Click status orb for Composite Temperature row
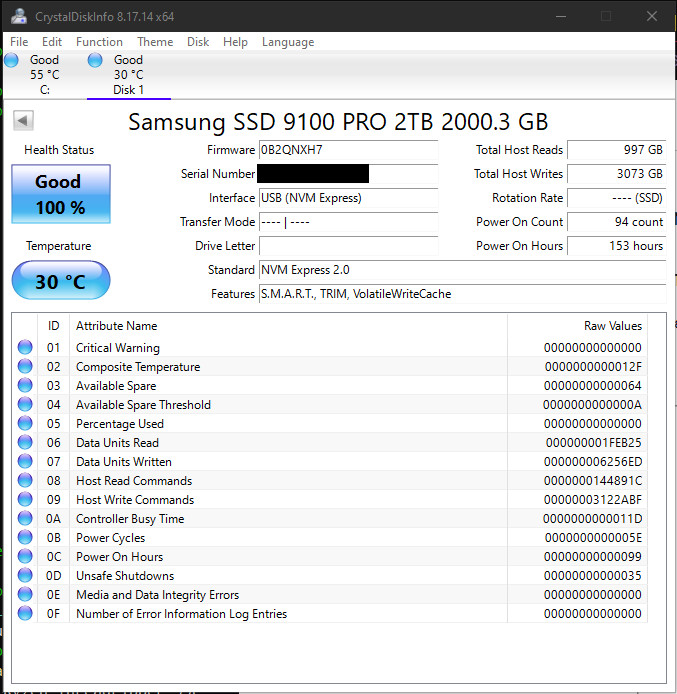The image size is (677, 694). point(25,366)
